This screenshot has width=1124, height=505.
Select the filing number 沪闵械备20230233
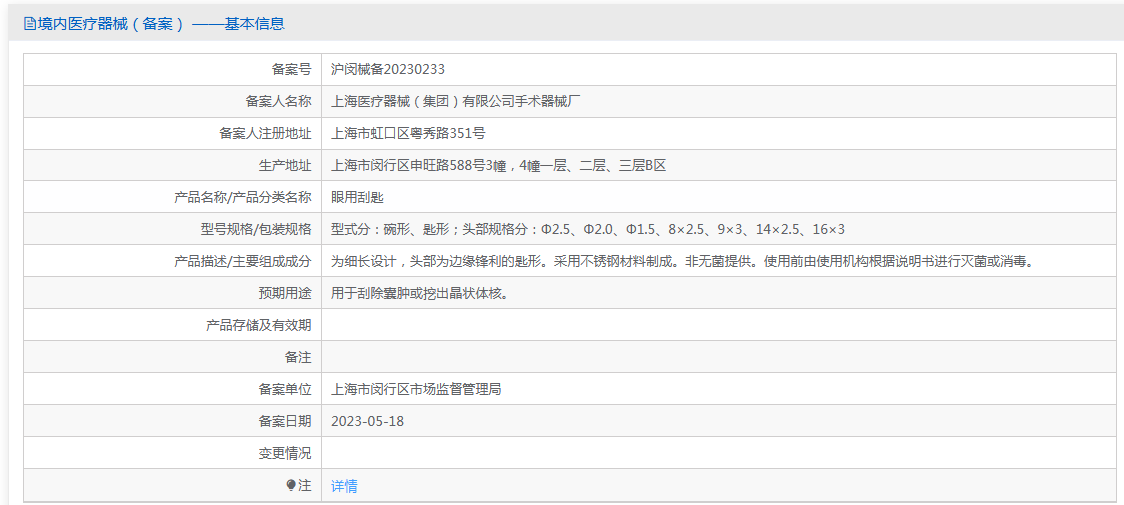click(388, 69)
